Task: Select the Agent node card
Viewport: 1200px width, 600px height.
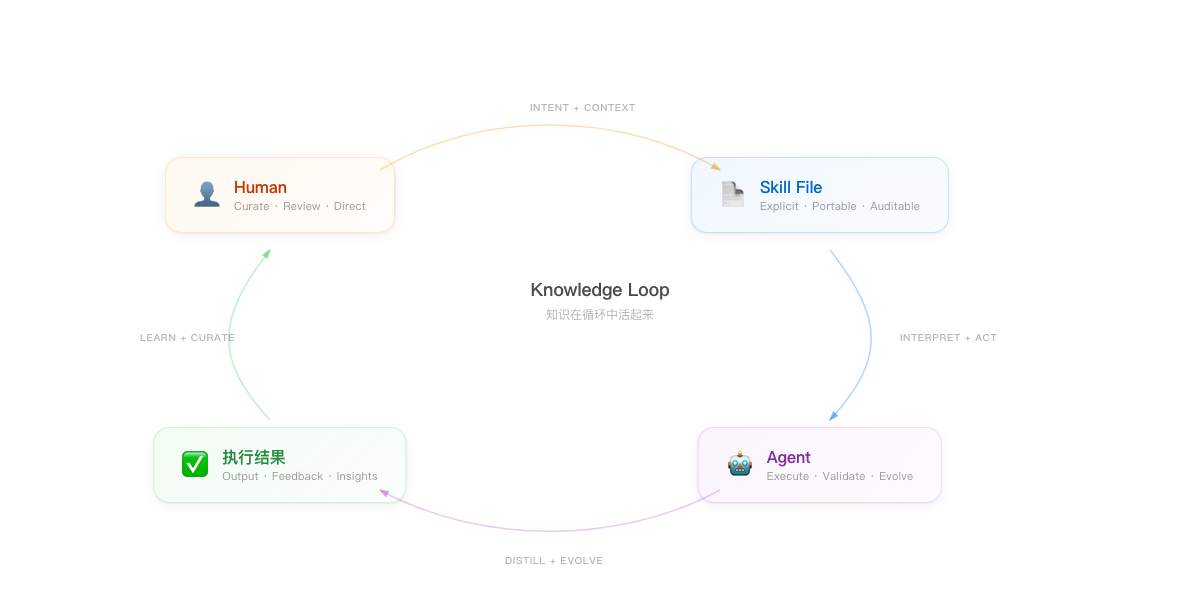Action: tap(820, 464)
